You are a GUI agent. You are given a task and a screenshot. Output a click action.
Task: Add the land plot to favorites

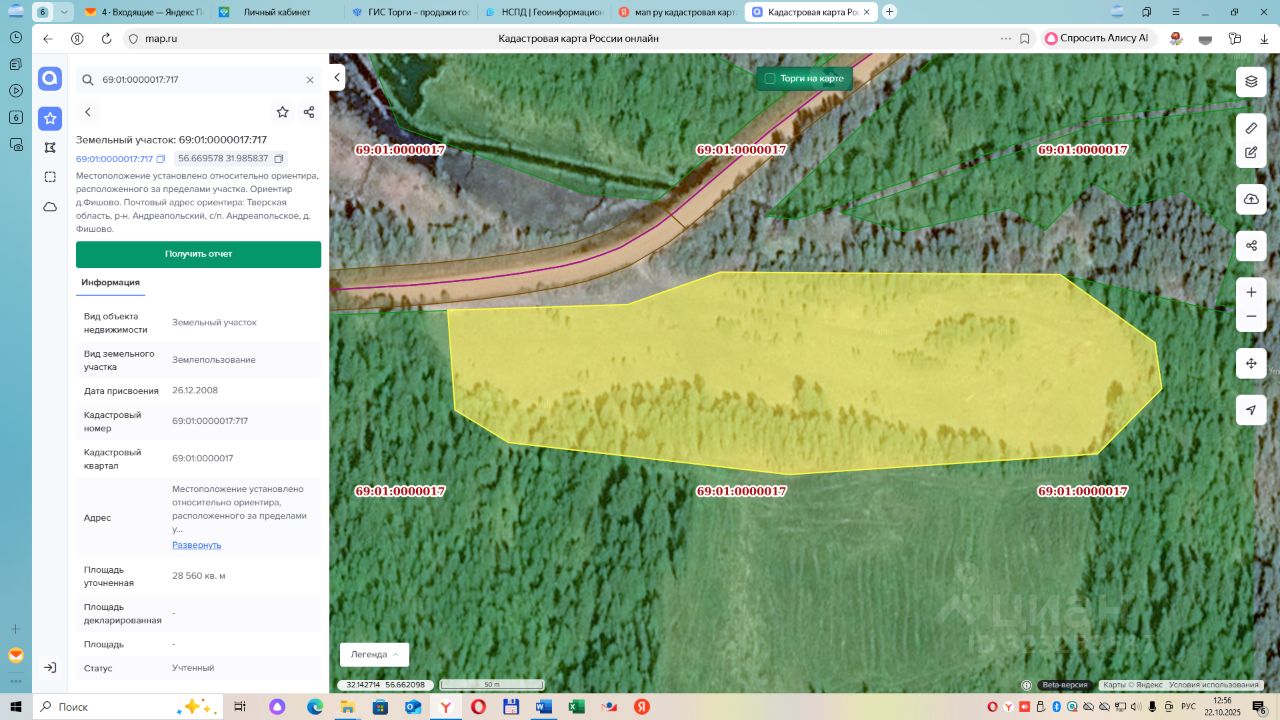283,112
